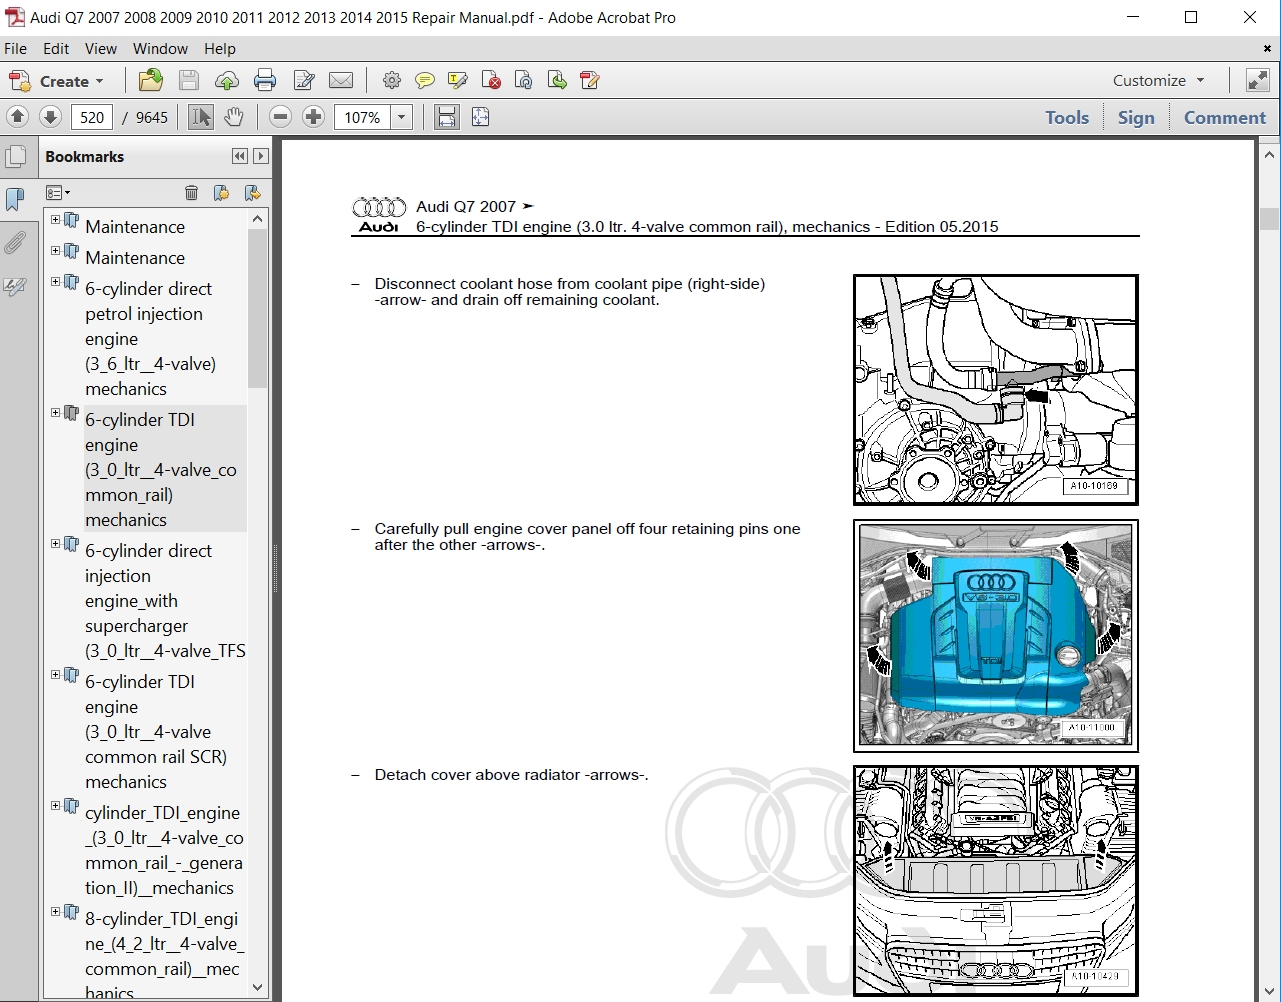Click the zoom field showing 107%
Image resolution: width=1281 pixels, height=1002 pixels.
[362, 117]
